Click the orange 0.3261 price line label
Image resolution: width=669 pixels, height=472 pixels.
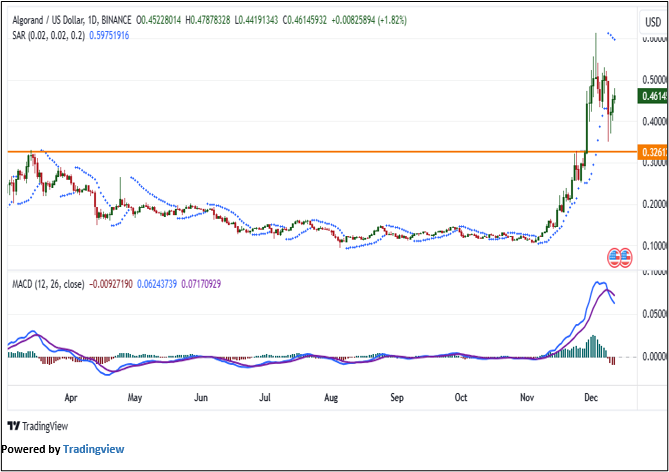[653, 152]
